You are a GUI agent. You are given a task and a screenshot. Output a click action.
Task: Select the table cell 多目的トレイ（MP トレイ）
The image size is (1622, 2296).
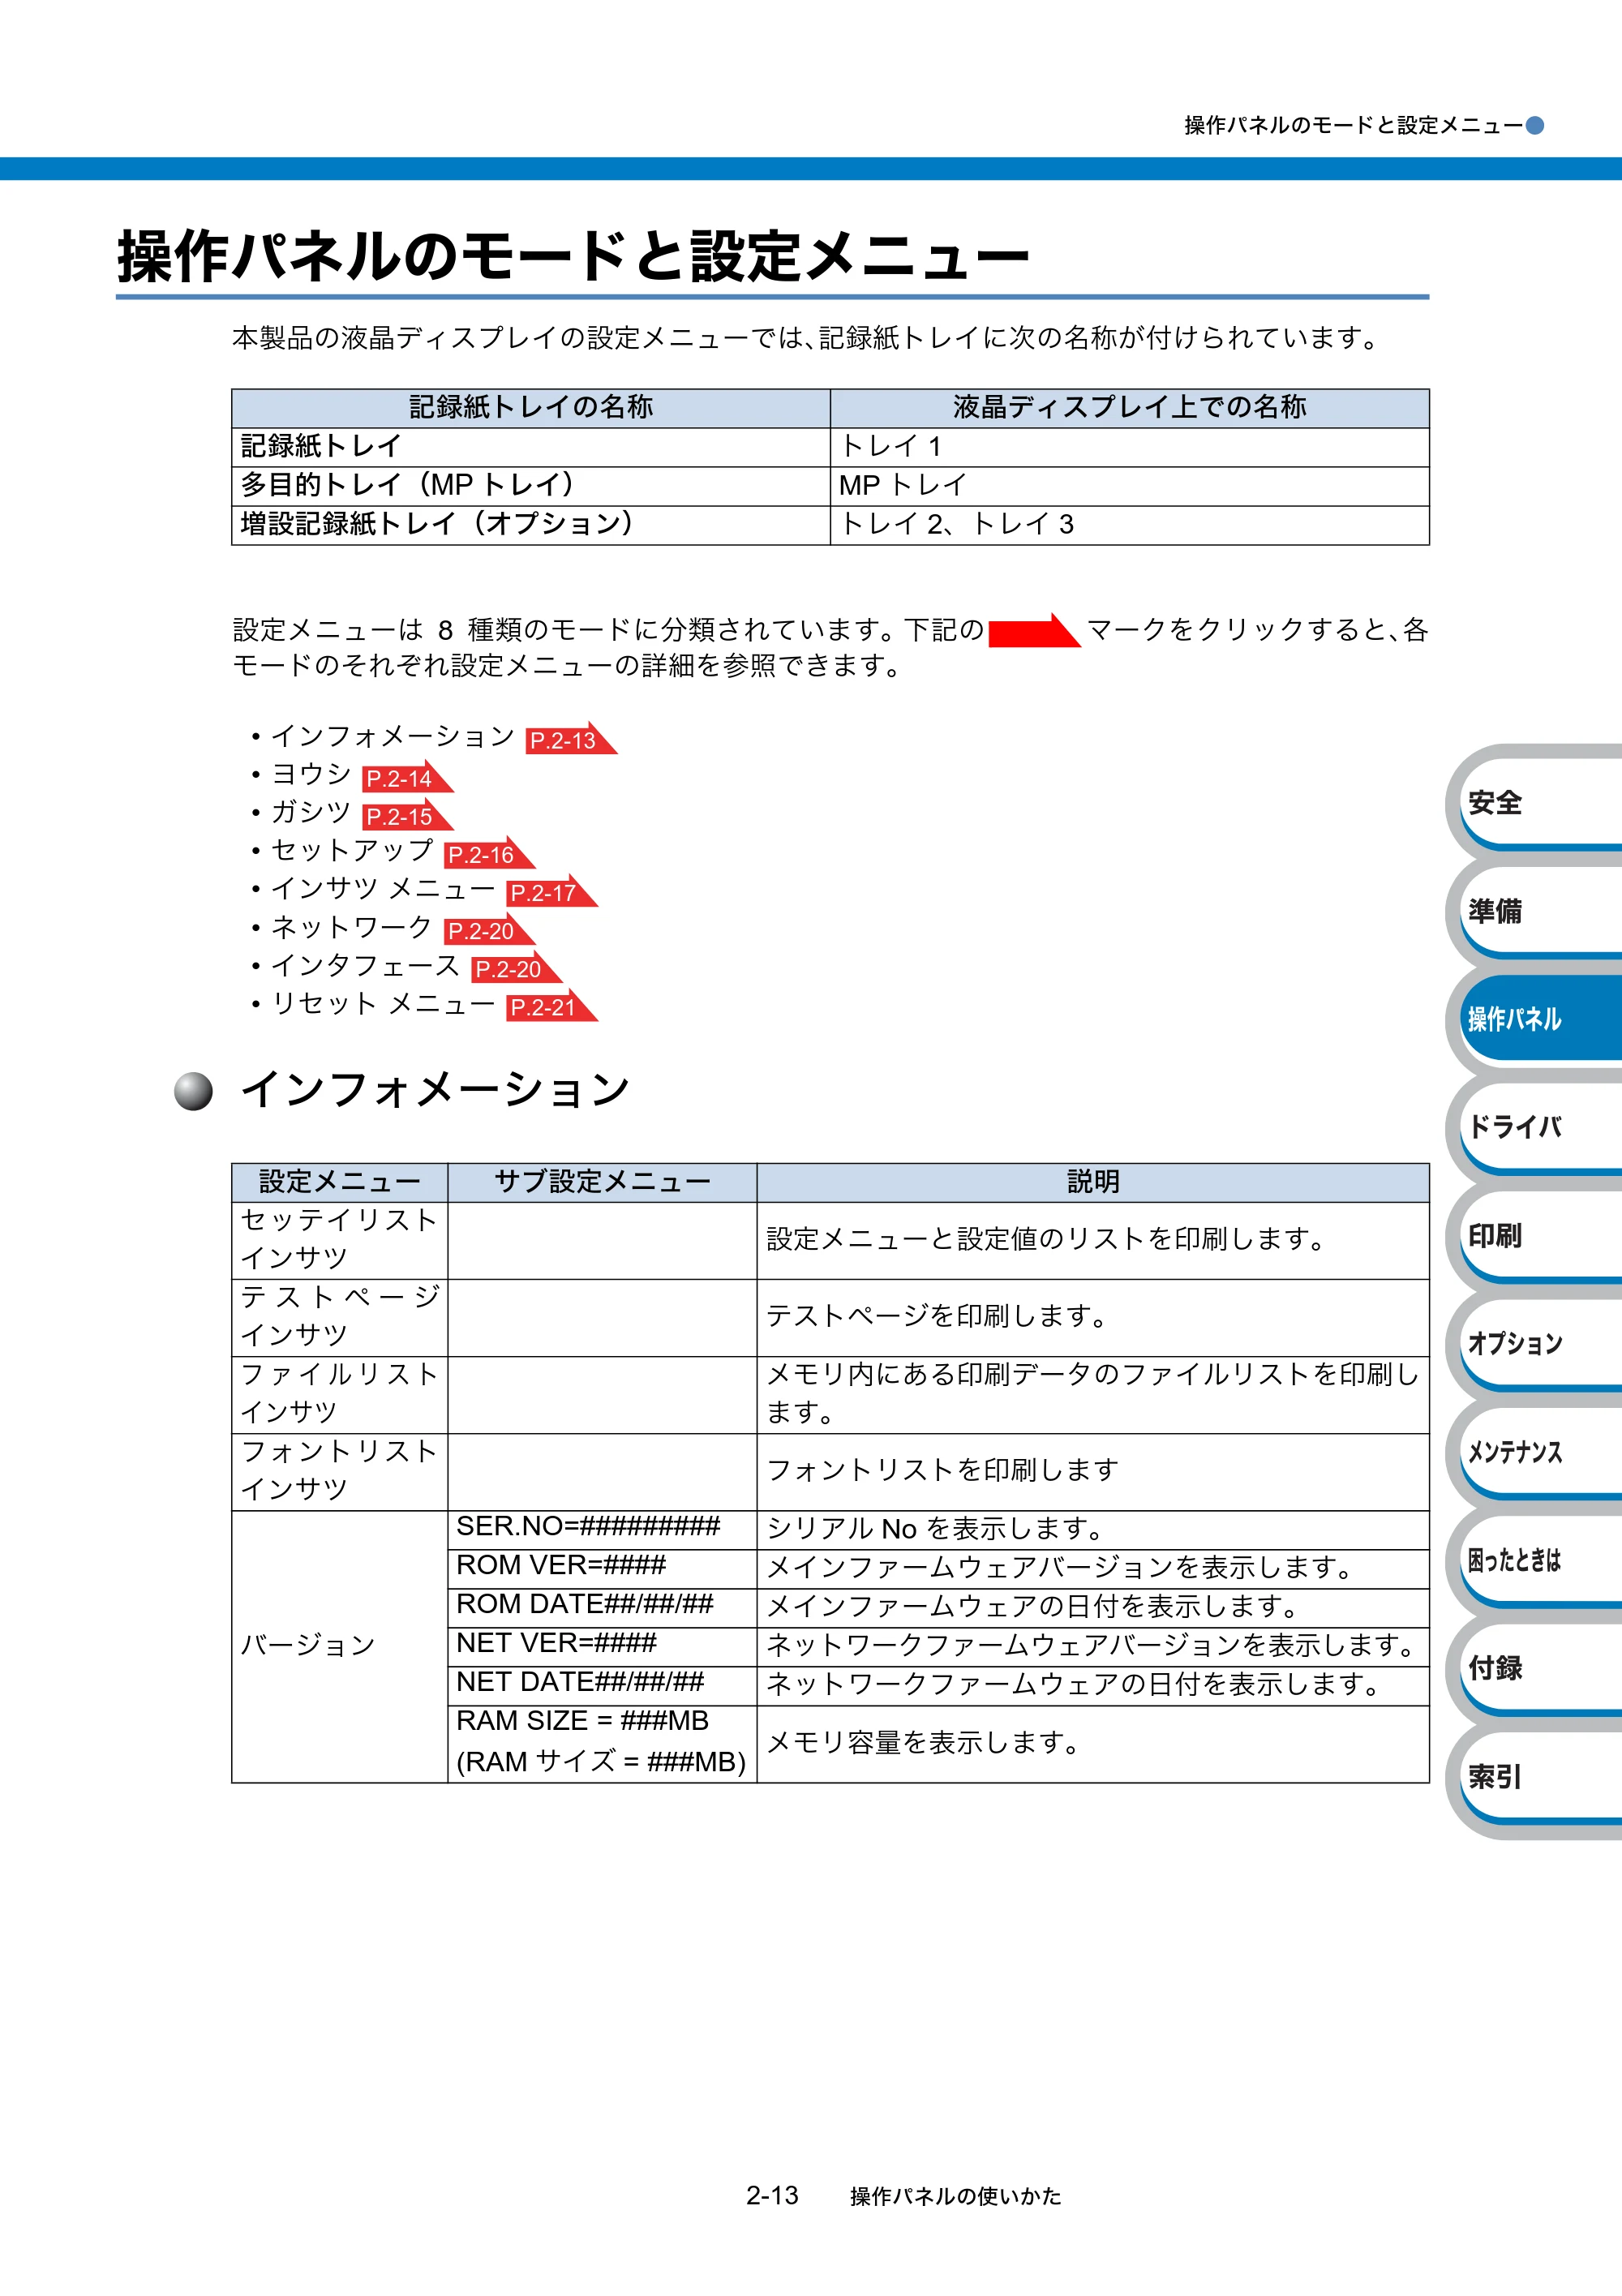click(531, 486)
